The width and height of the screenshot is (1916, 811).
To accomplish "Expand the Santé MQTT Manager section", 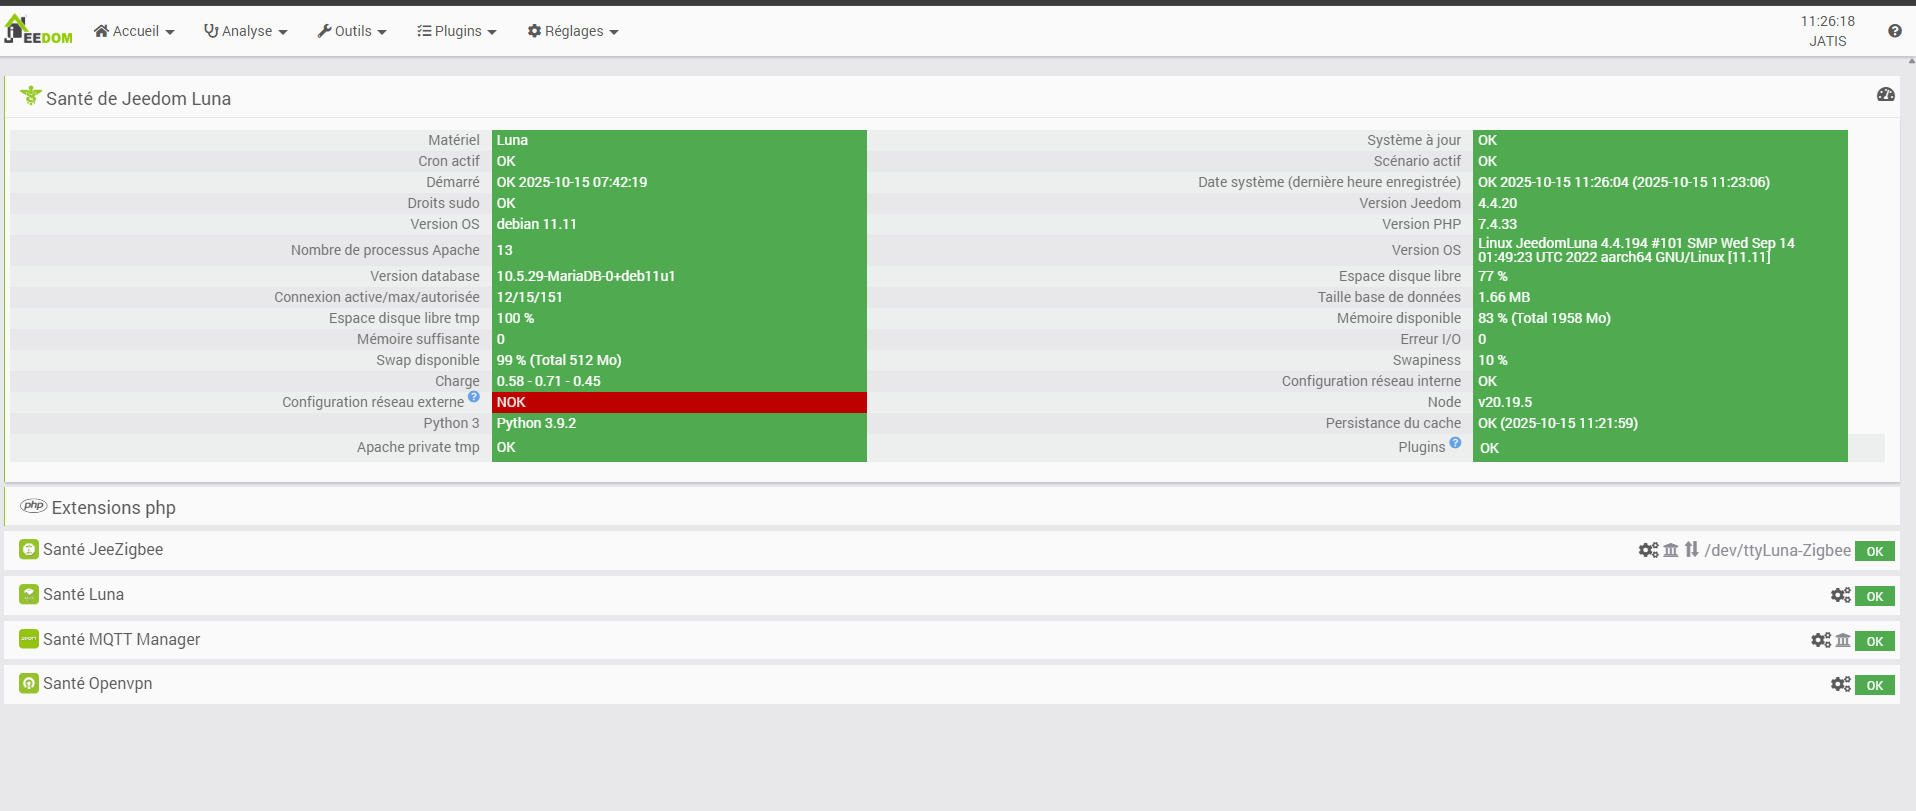I will tap(121, 639).
